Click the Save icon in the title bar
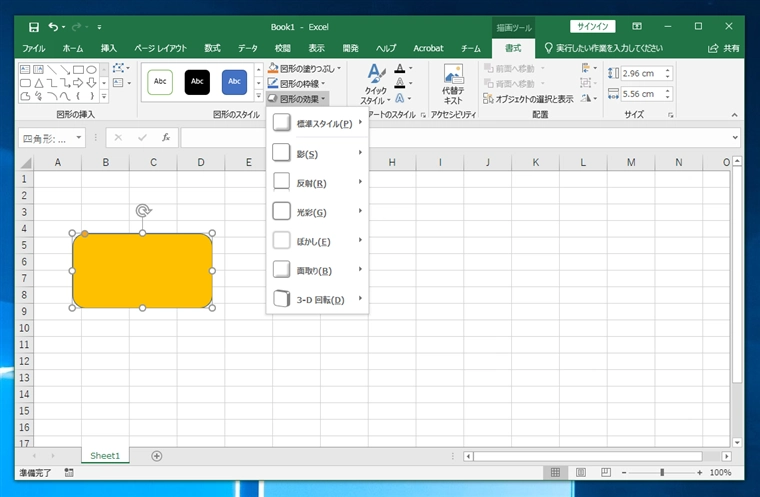760x497 pixels. coord(34,27)
